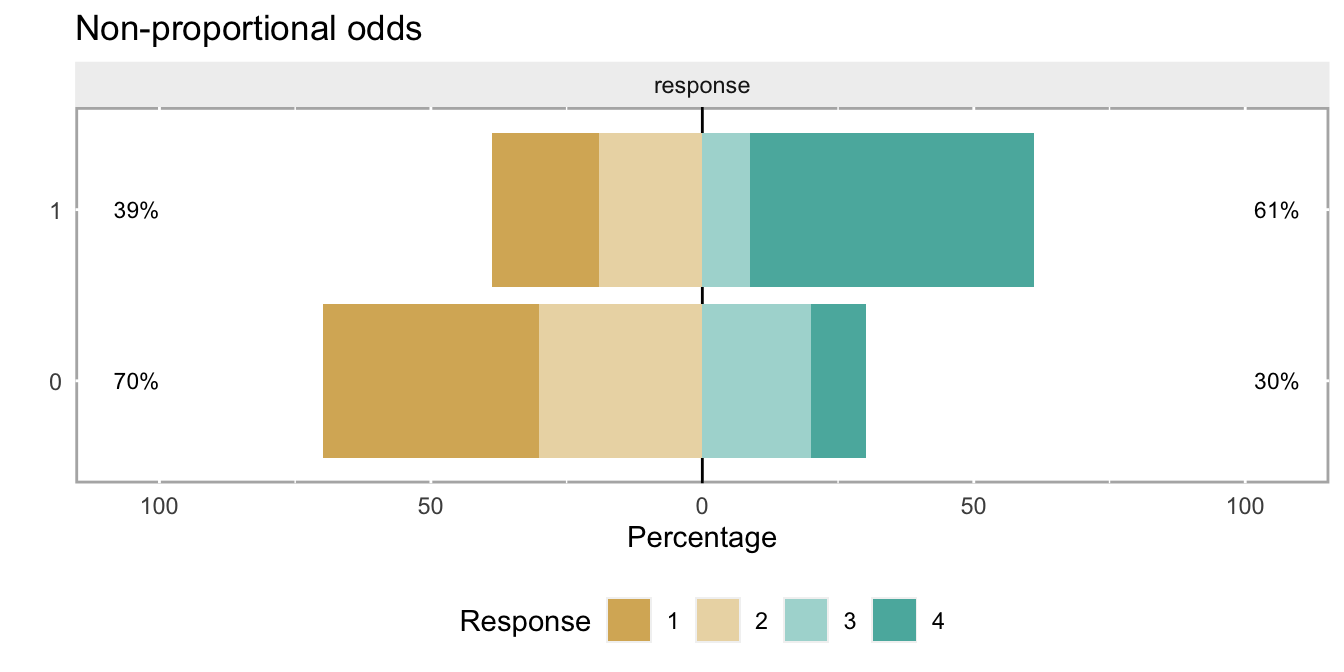Click the dark teal segment in row 0
The image size is (1344, 672).
click(838, 381)
